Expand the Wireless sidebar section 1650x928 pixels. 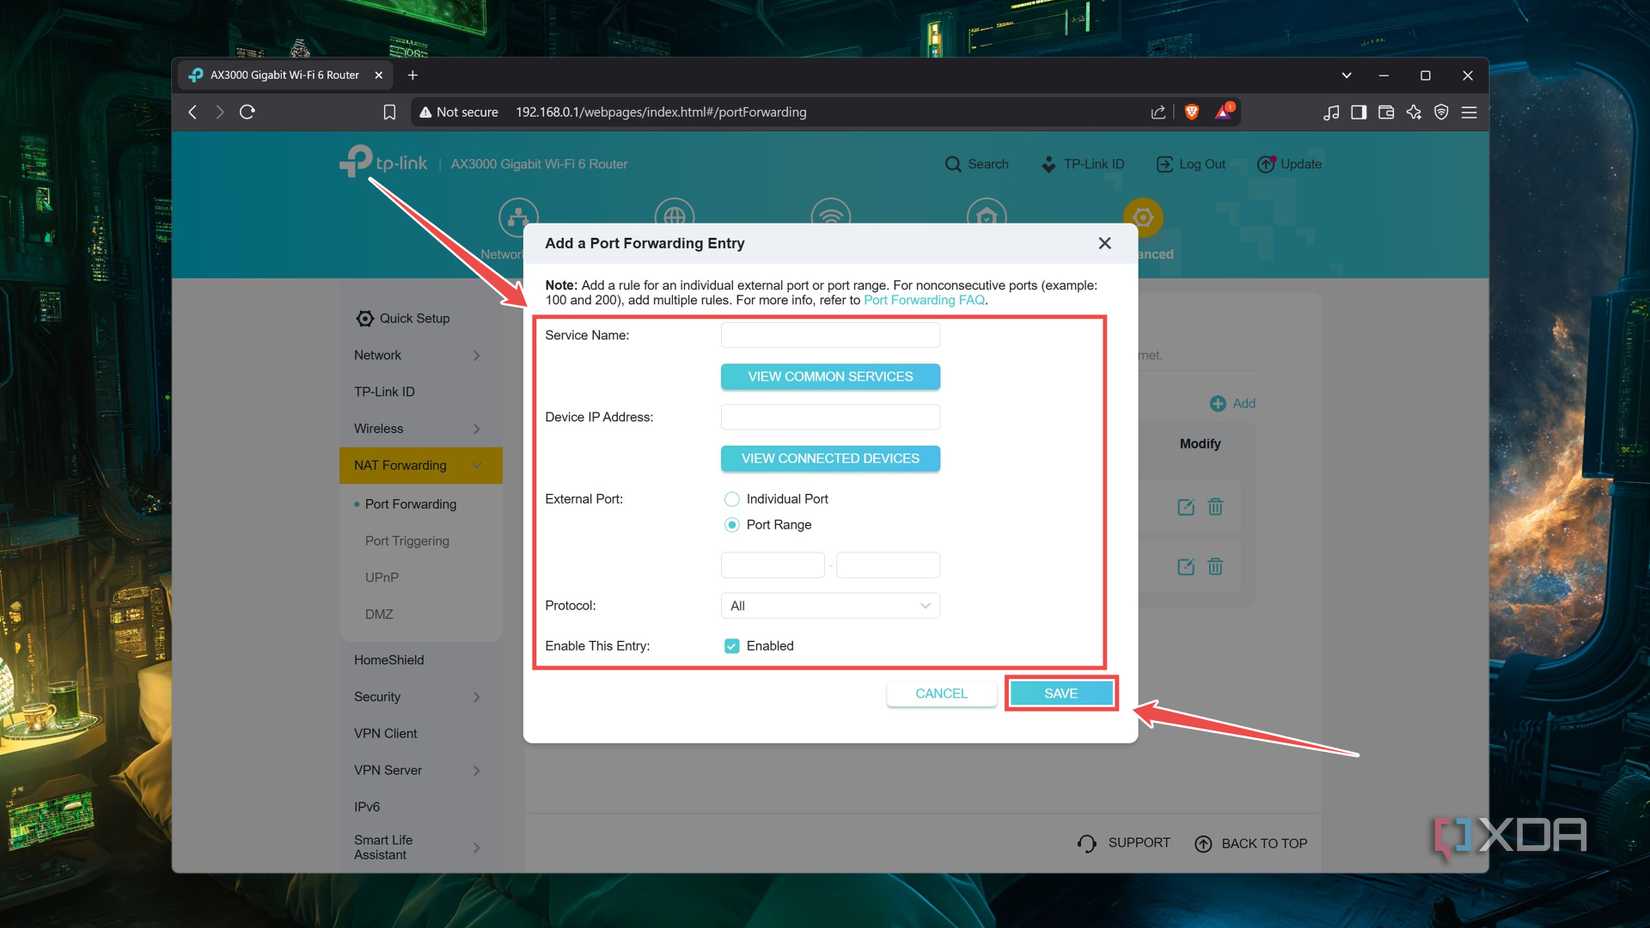[x=477, y=429]
